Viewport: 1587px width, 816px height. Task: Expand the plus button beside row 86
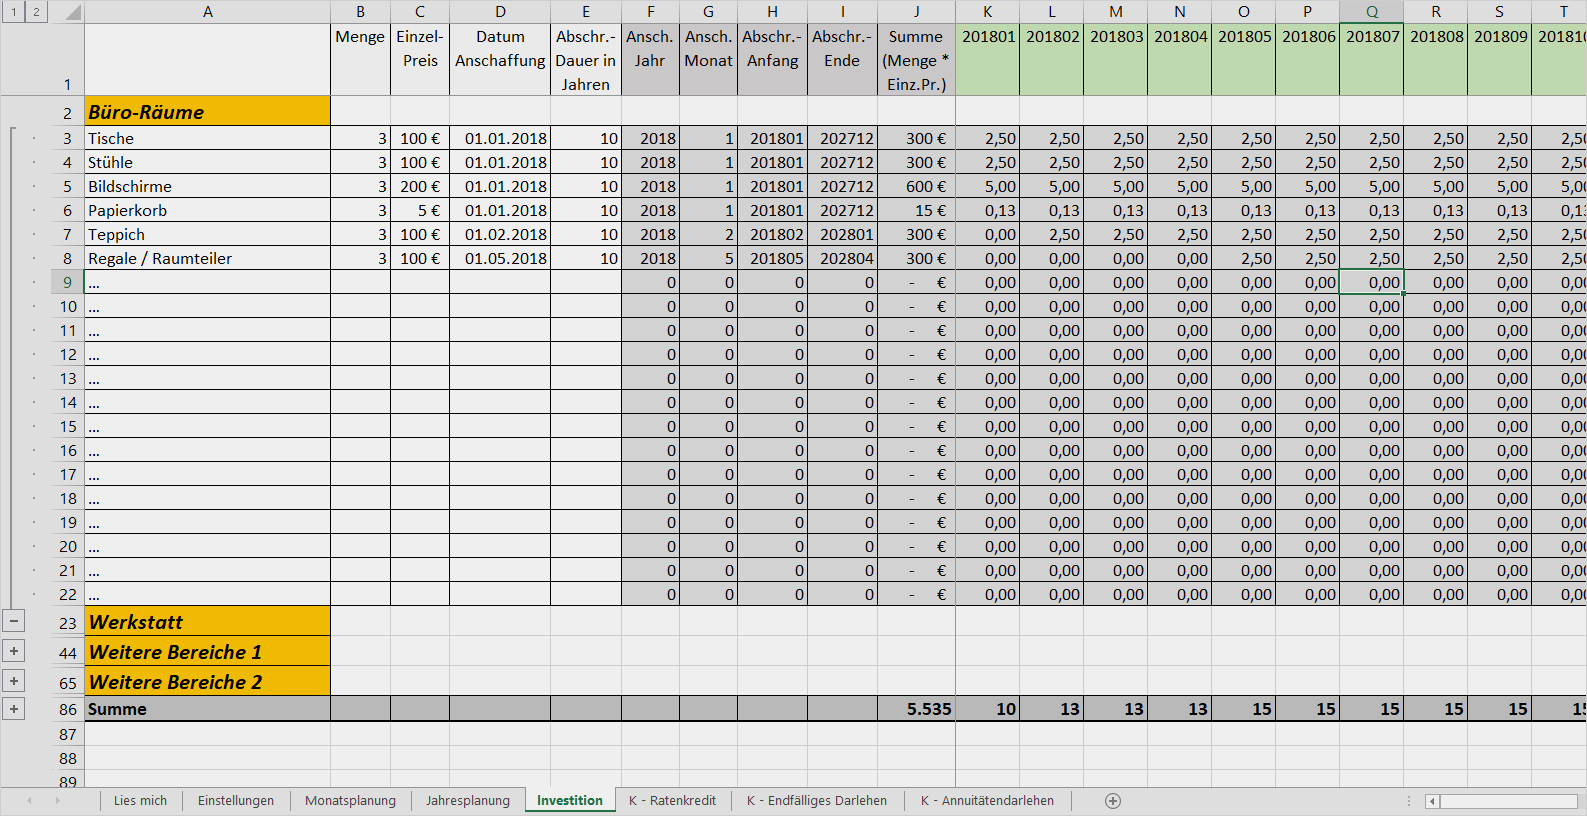coord(14,709)
